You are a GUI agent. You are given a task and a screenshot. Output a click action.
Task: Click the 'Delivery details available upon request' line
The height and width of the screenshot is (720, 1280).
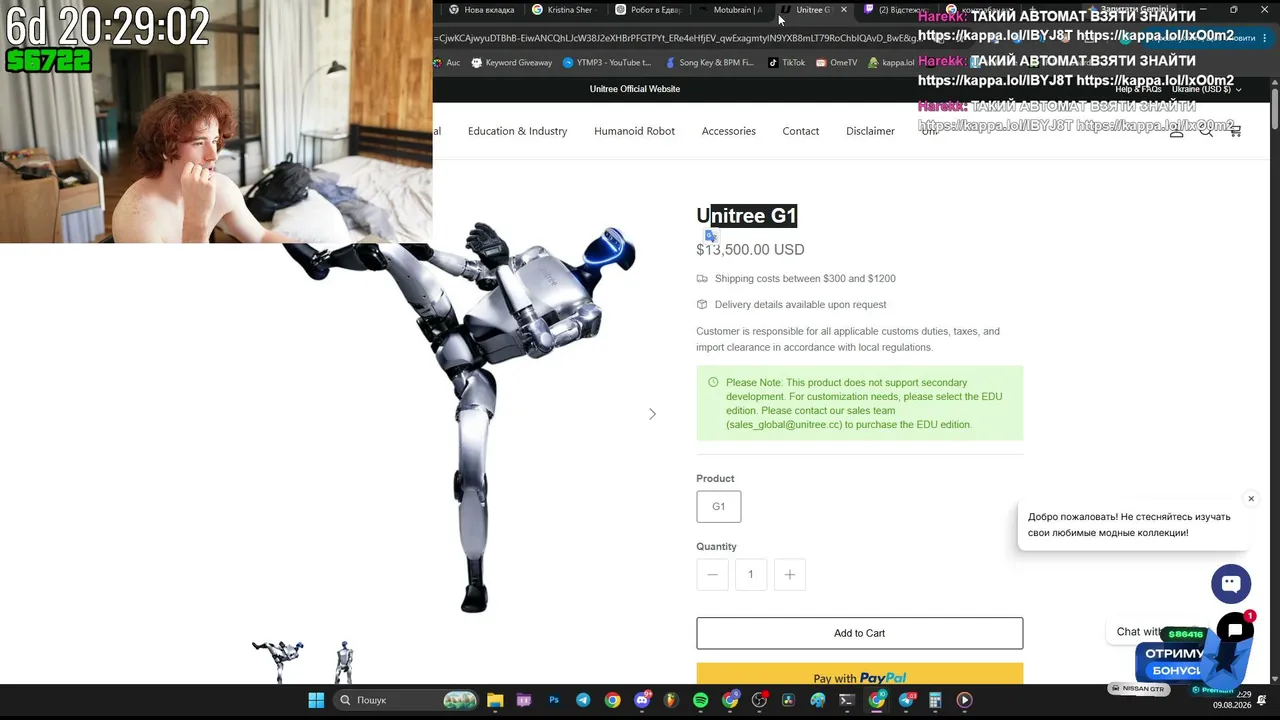pos(800,305)
